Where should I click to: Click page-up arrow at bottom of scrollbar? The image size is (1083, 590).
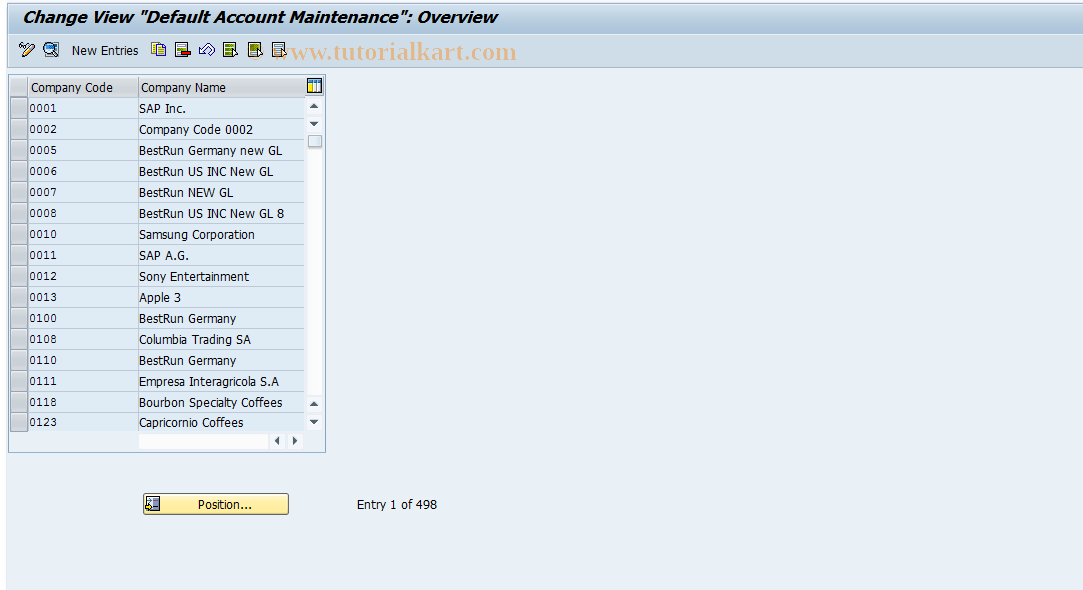point(314,403)
